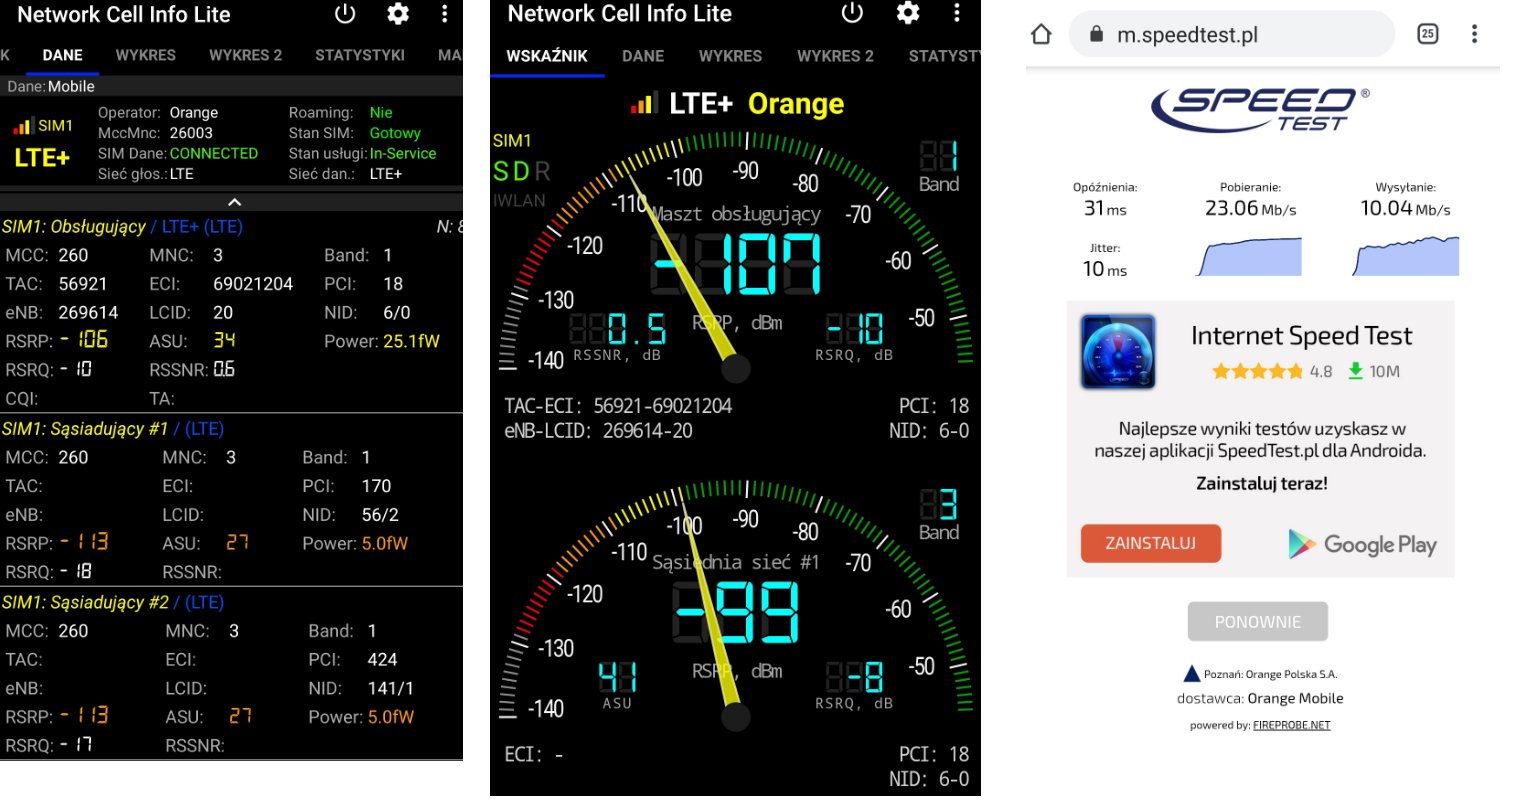Open settings gear in middle Network Cell Info
This screenshot has width=1530, height=812.
[x=908, y=13]
